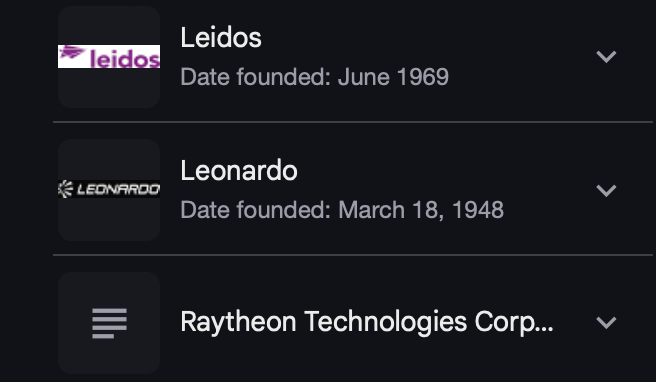Click the starburst emblem in Leonardo logo

tap(66, 189)
